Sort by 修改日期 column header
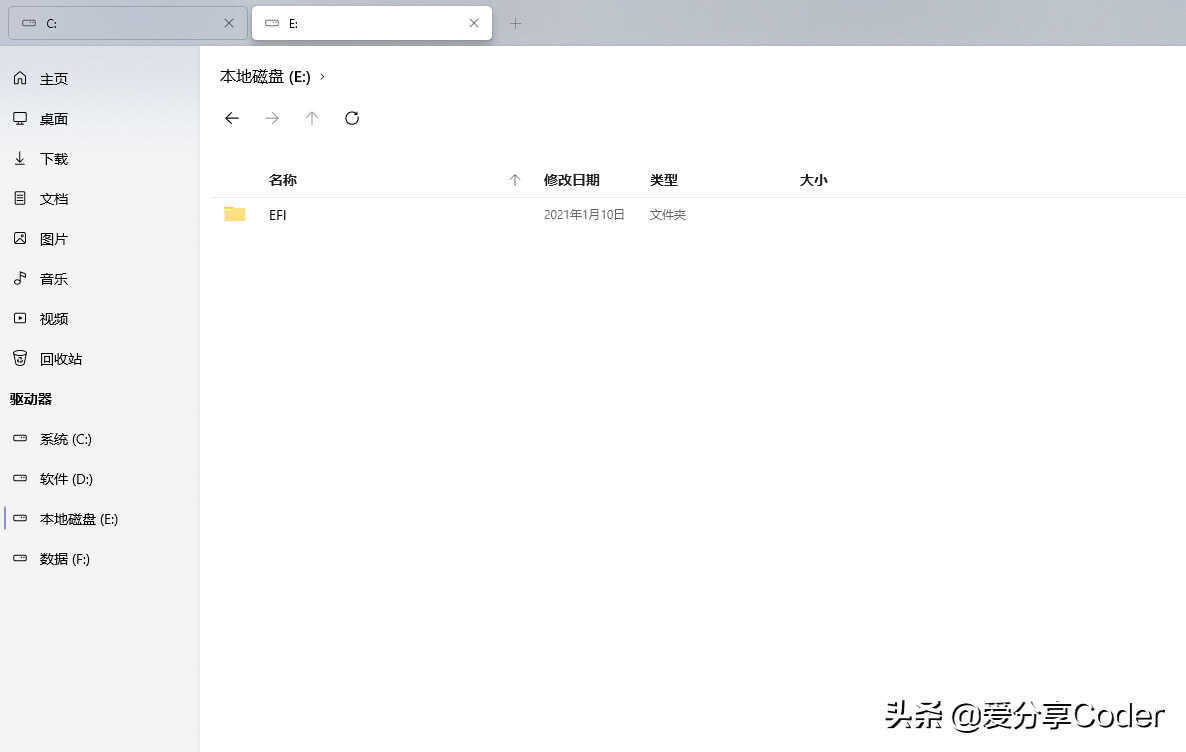 (571, 180)
